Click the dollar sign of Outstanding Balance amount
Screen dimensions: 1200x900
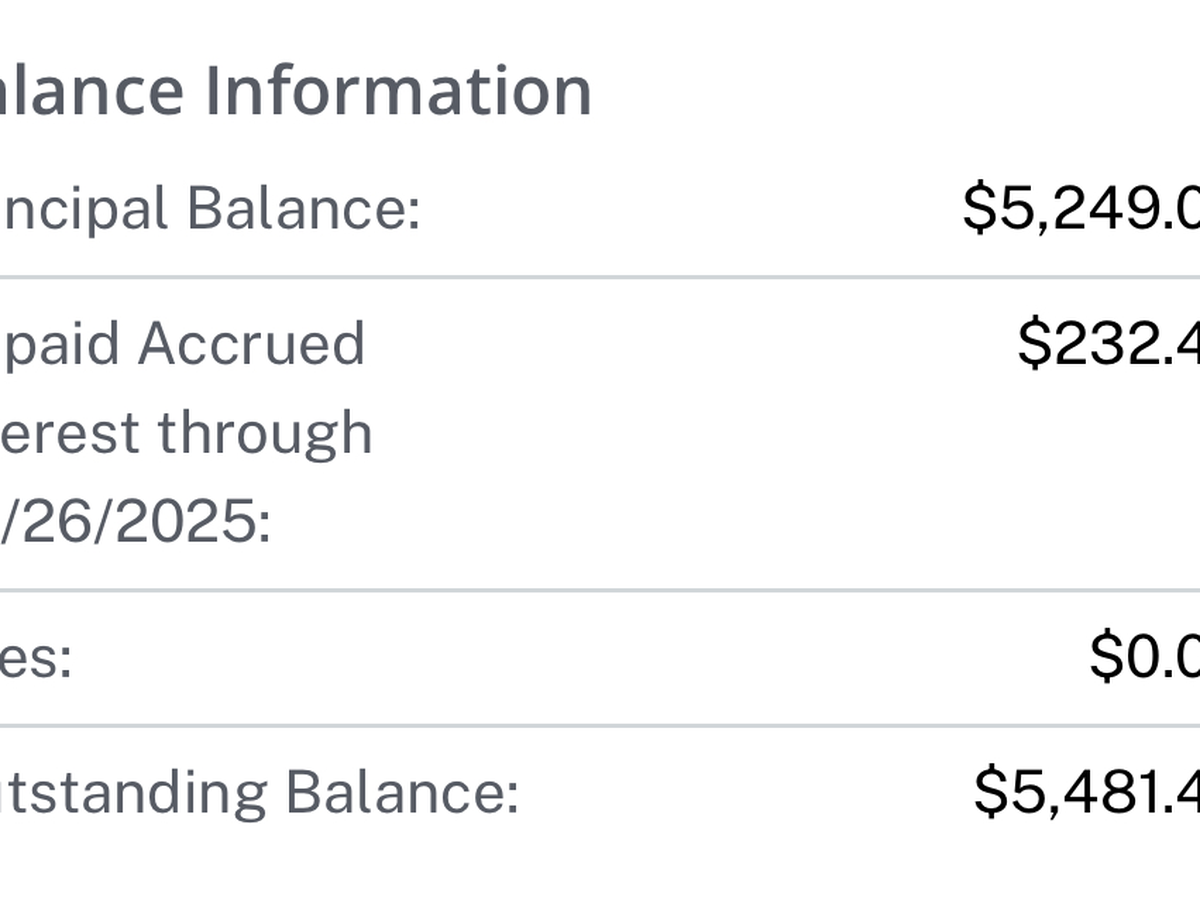point(989,792)
